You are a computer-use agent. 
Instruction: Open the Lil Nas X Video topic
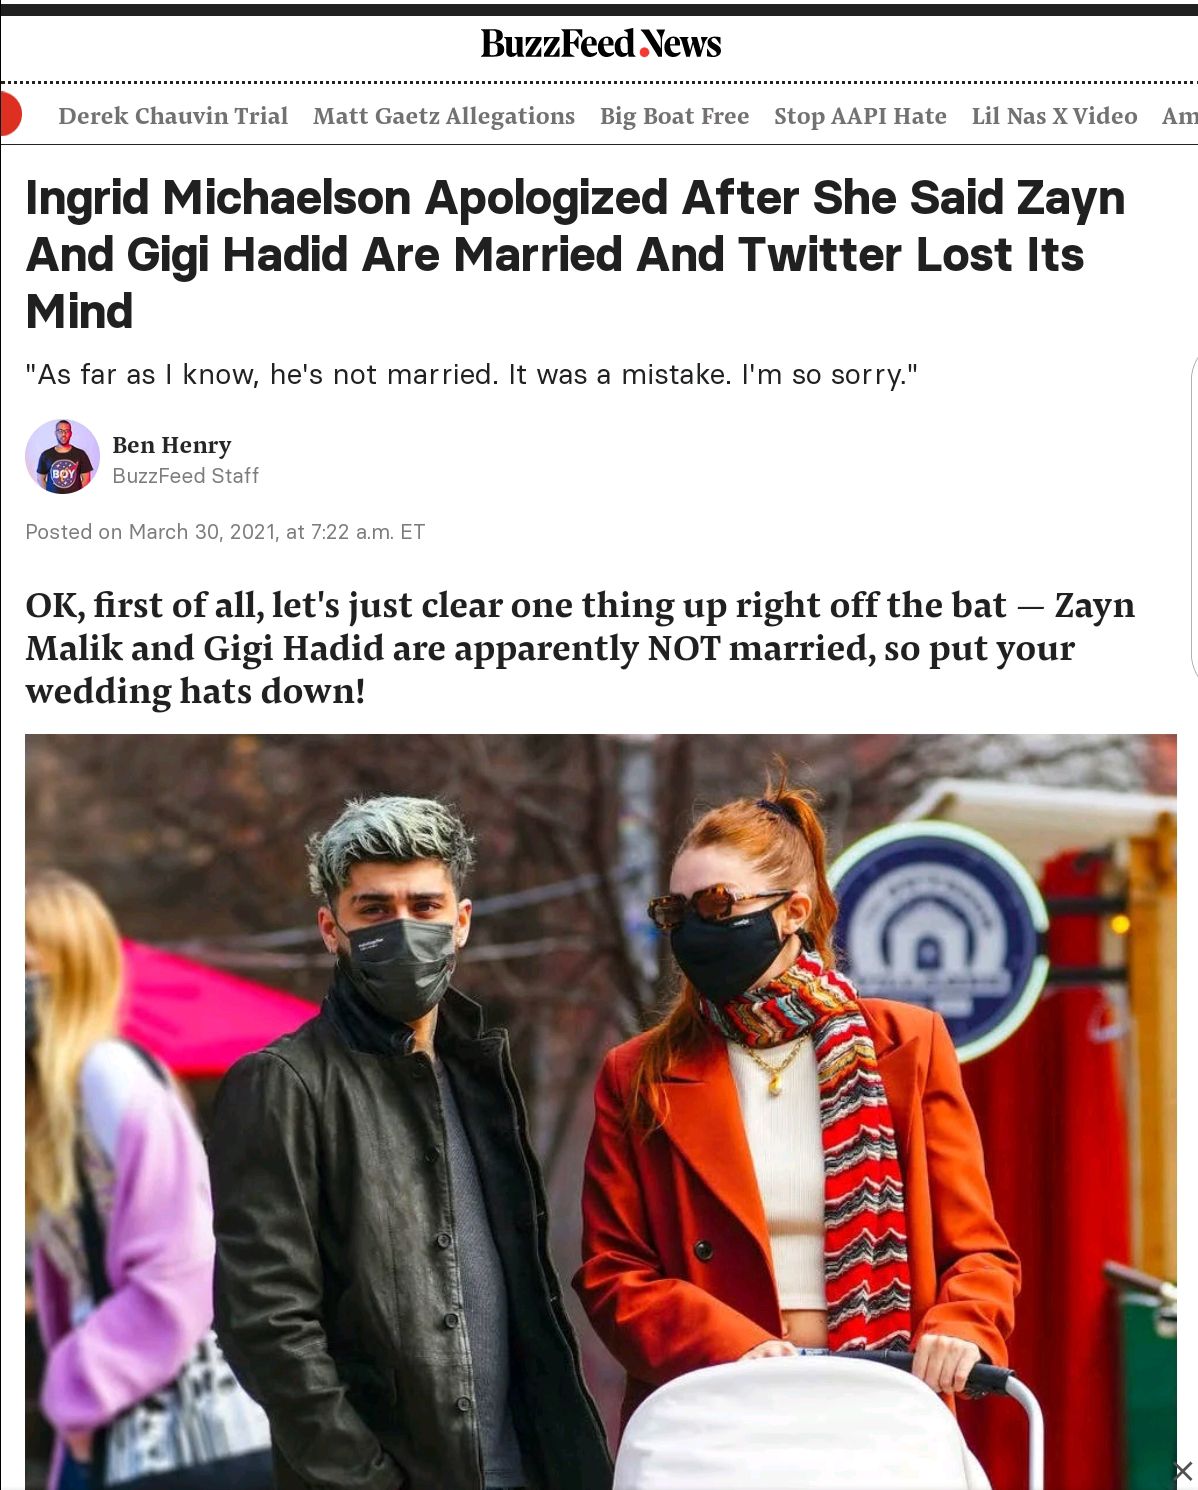point(1054,116)
